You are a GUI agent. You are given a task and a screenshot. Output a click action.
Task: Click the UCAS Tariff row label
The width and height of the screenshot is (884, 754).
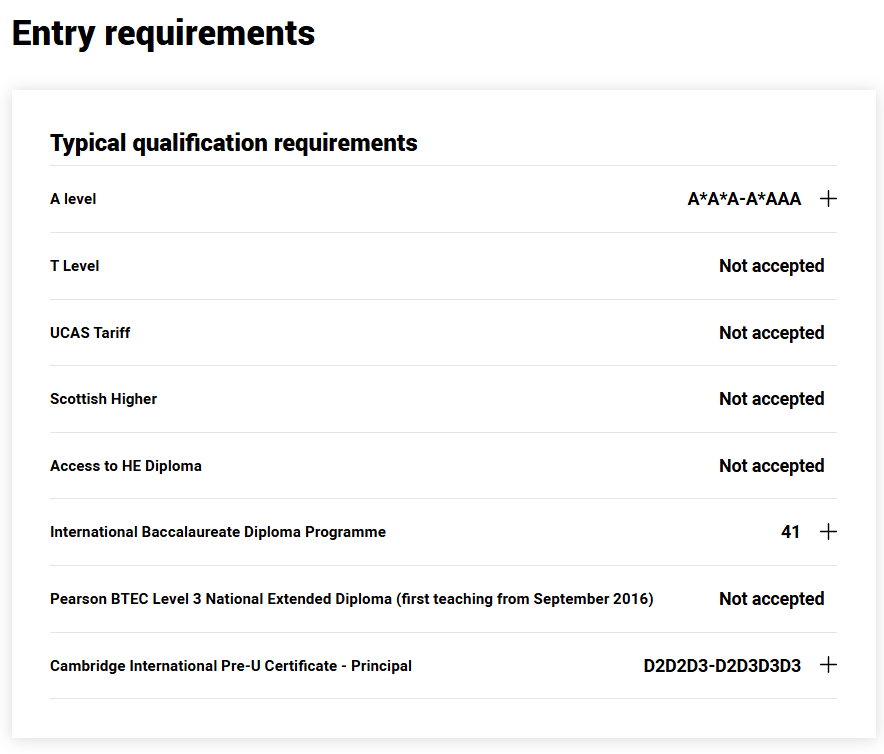pos(90,333)
